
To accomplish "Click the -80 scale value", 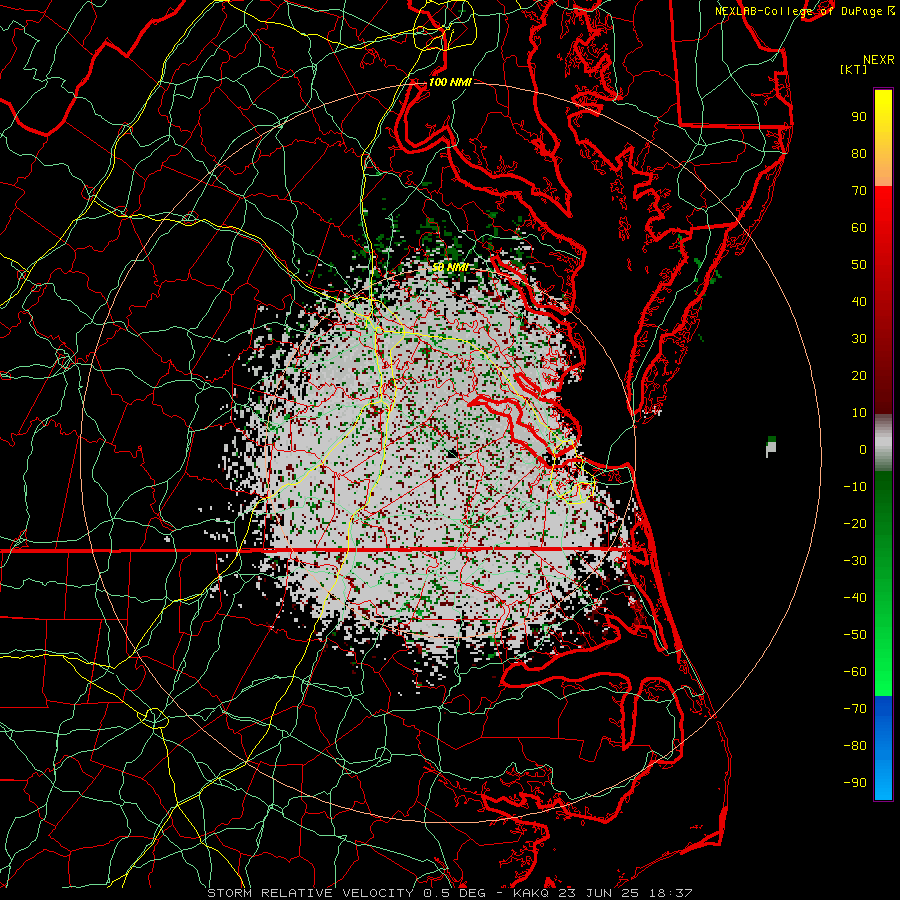I will click(x=855, y=746).
